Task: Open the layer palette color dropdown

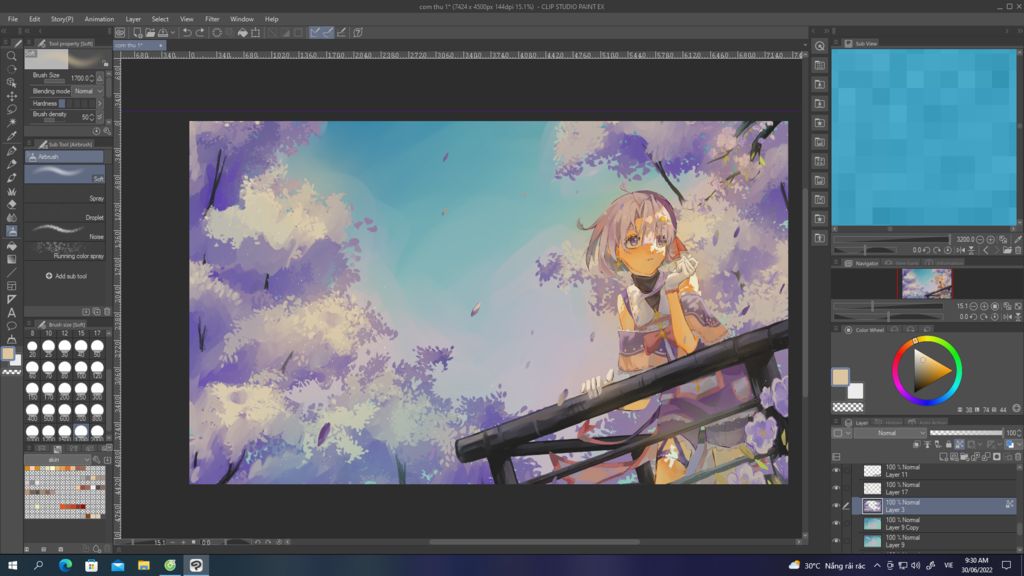Action: coord(841,433)
